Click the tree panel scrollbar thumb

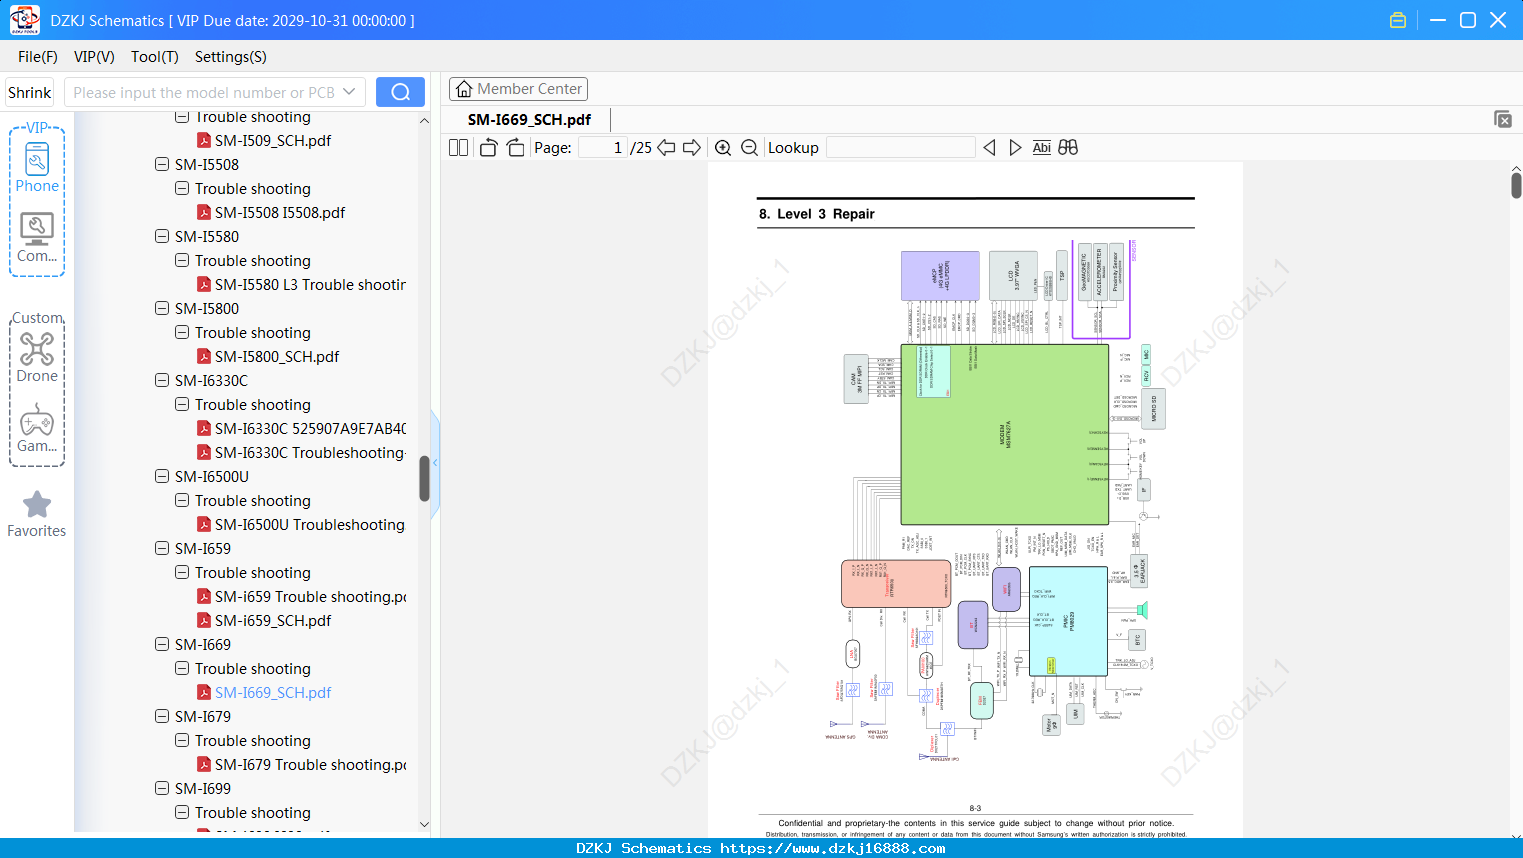pos(424,479)
